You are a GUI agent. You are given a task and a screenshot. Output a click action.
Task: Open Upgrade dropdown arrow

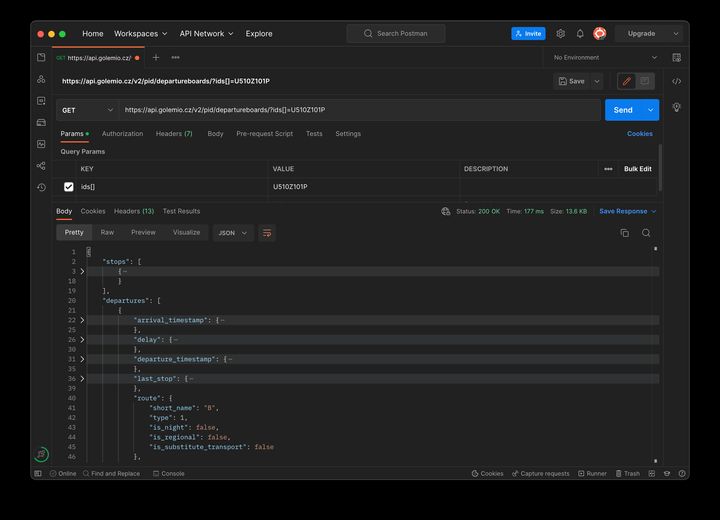click(x=675, y=34)
